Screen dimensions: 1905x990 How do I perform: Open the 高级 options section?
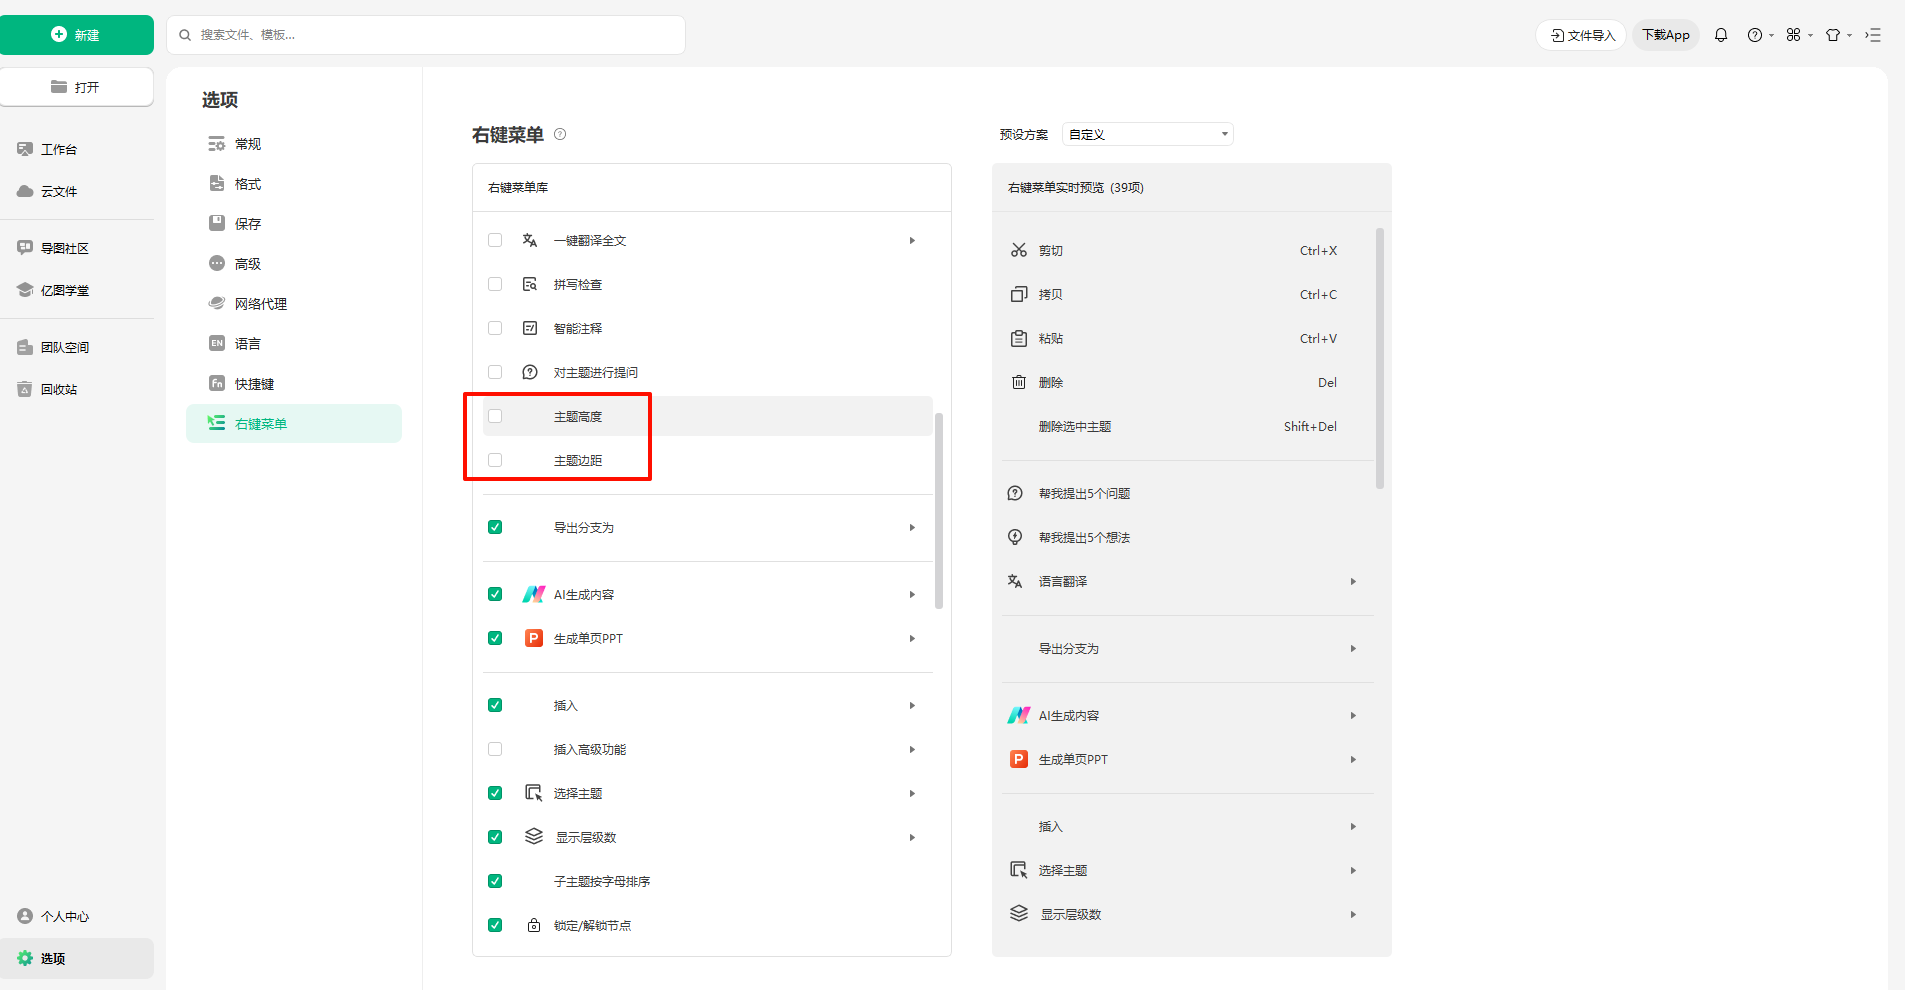pos(294,264)
